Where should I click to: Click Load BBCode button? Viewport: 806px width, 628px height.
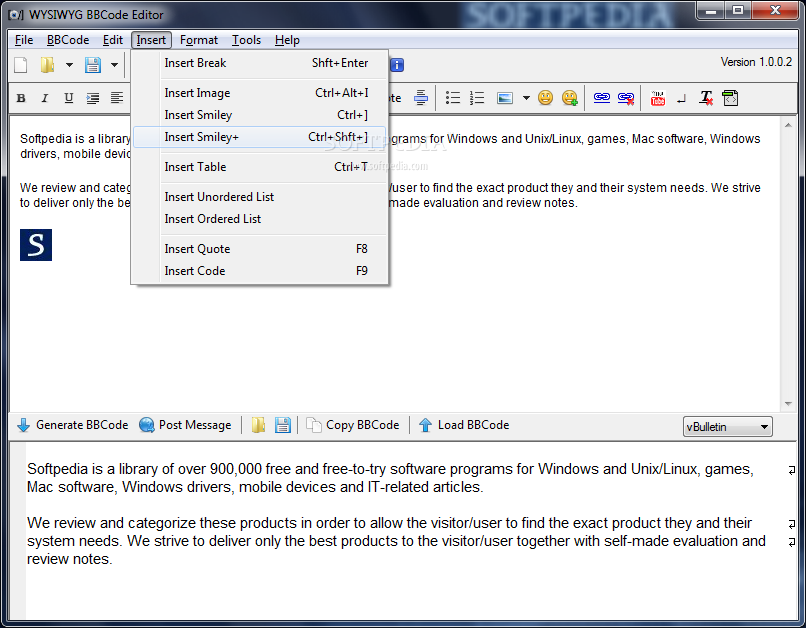[x=464, y=426]
